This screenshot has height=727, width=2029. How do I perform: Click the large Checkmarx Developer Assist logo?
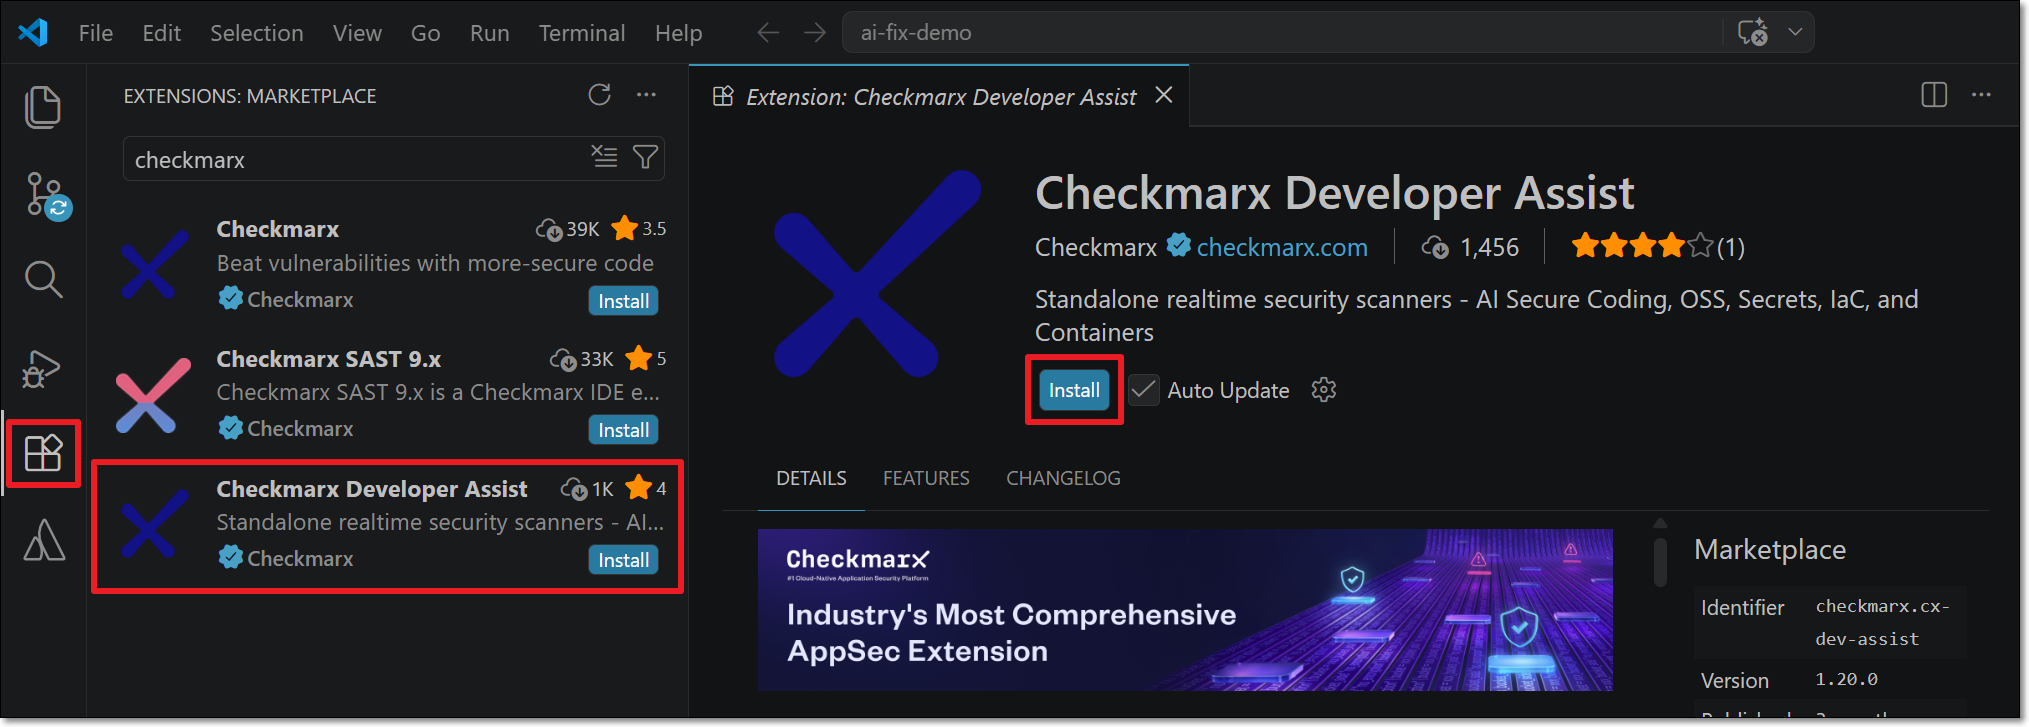tap(876, 273)
